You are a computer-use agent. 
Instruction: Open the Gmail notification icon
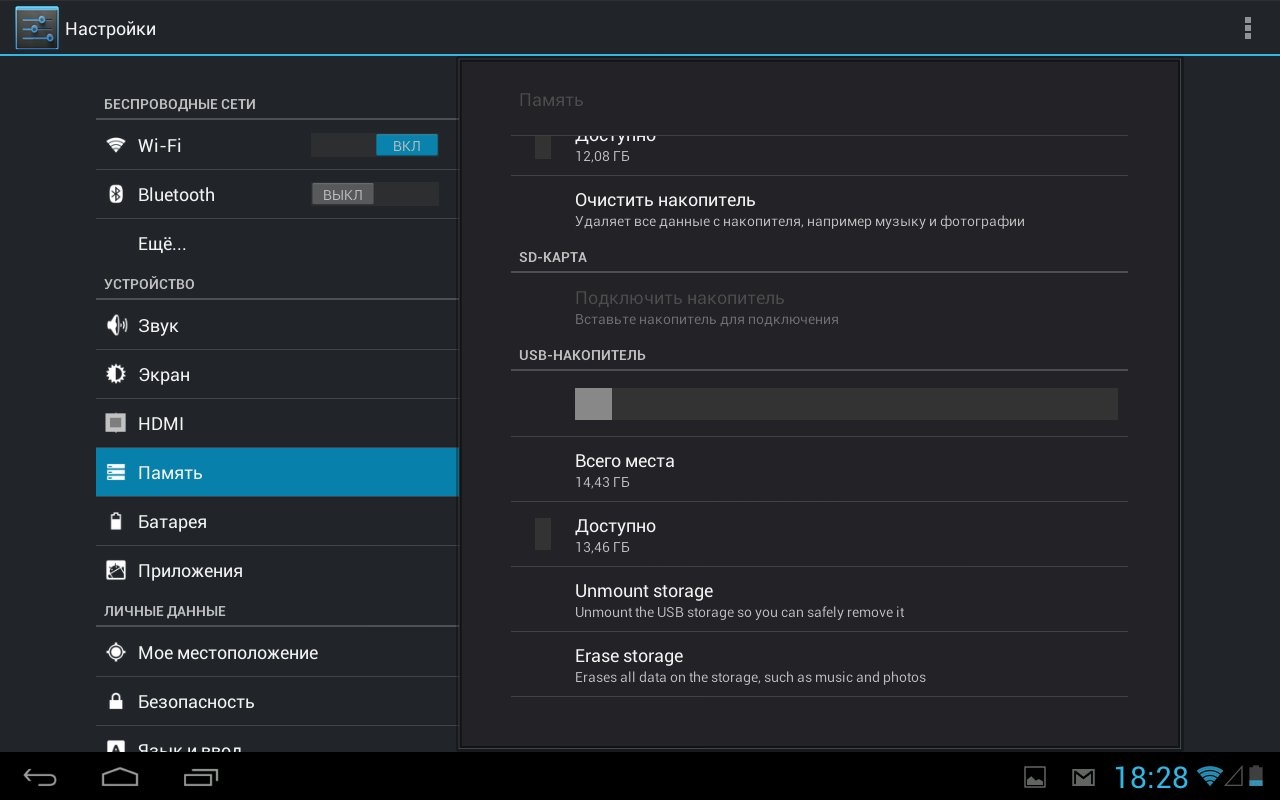[1083, 777]
